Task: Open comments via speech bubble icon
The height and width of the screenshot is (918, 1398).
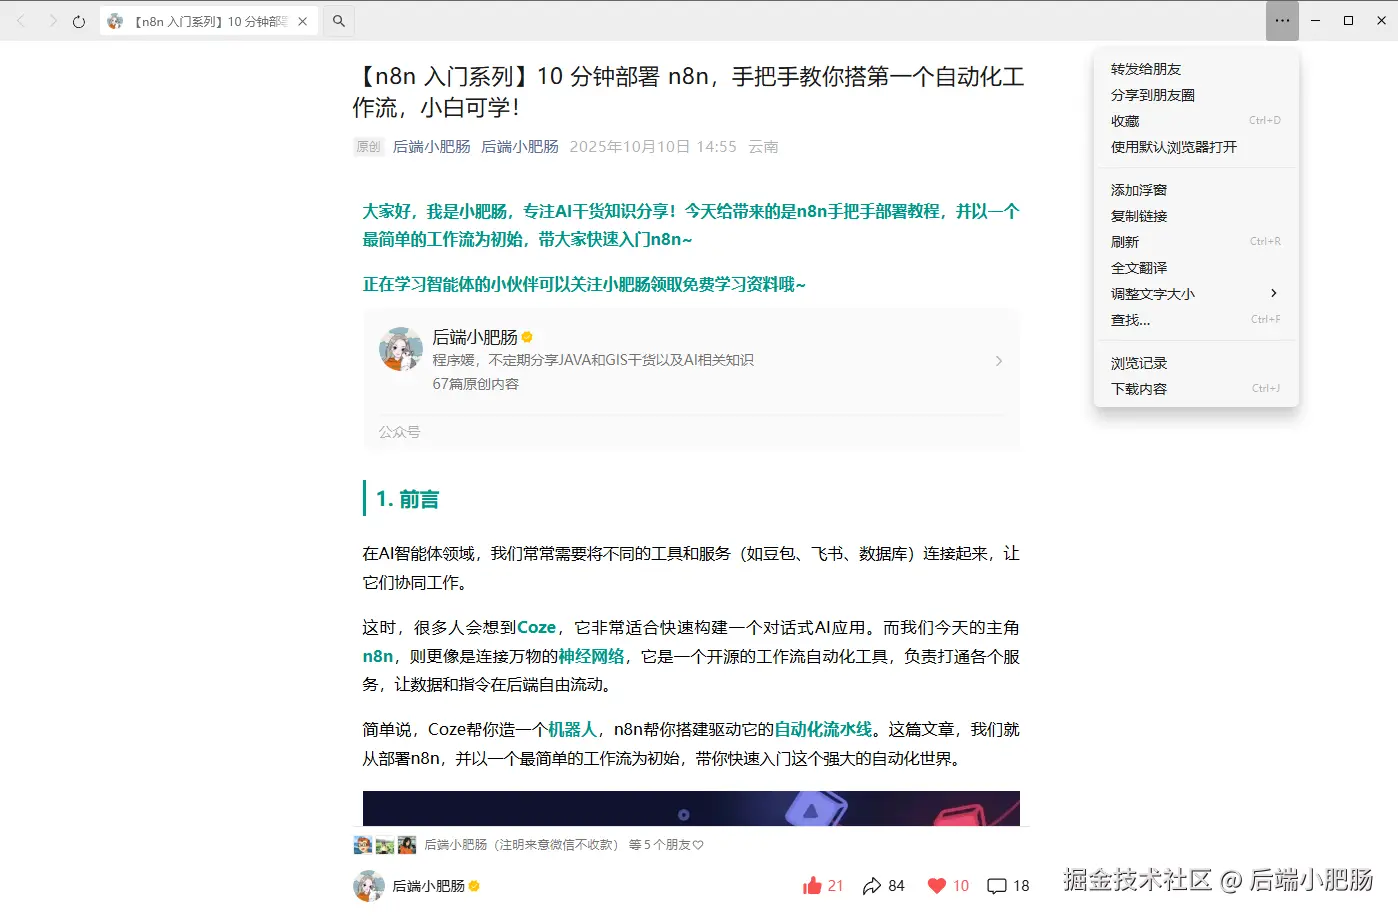Action: tap(997, 886)
